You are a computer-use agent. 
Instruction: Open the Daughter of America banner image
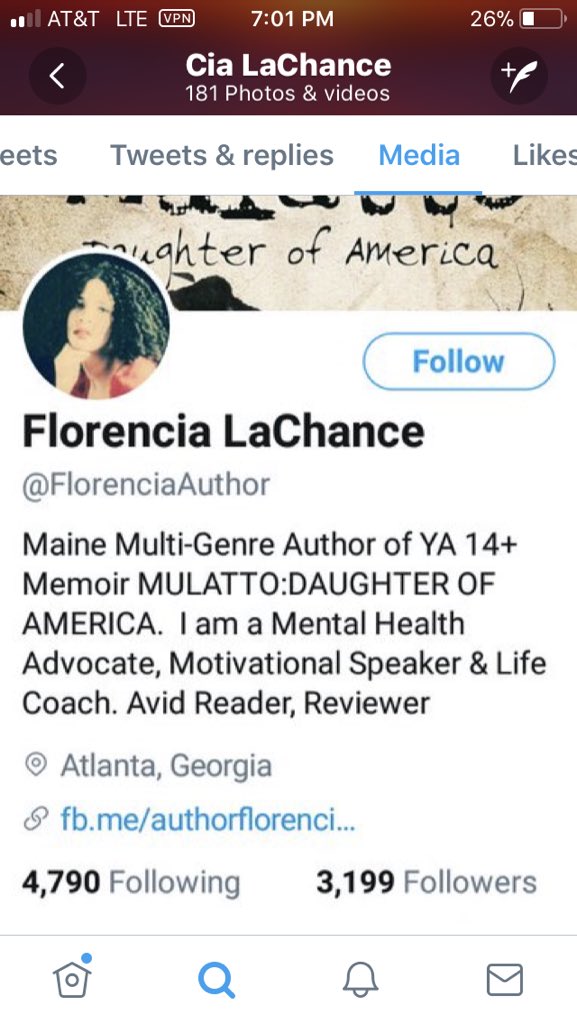point(288,252)
